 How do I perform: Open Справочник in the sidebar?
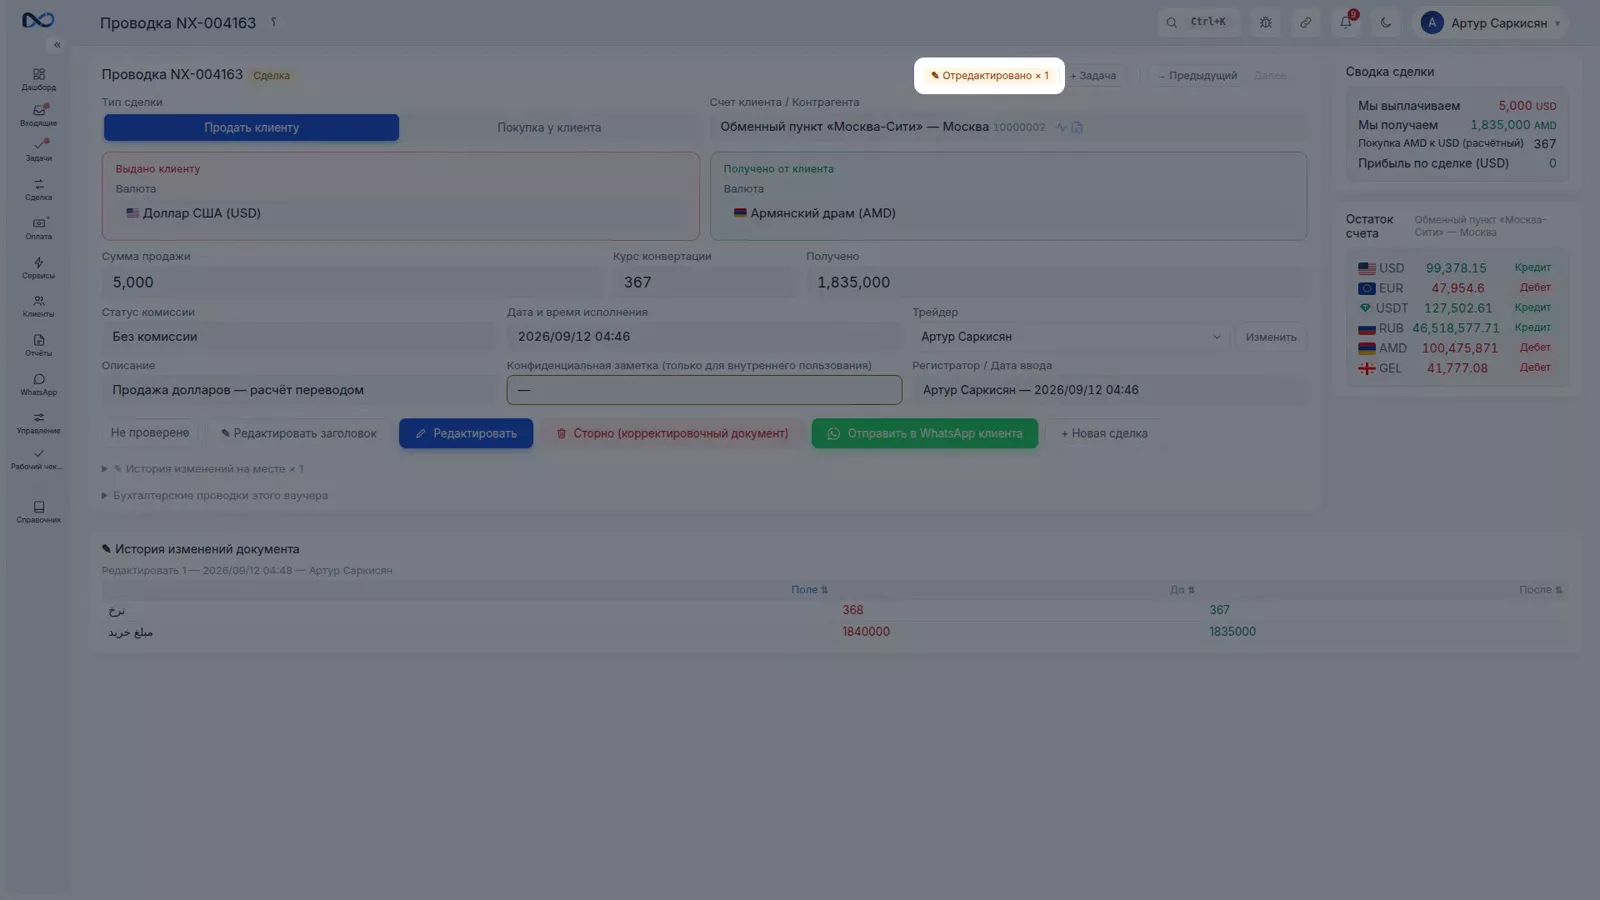[38, 512]
